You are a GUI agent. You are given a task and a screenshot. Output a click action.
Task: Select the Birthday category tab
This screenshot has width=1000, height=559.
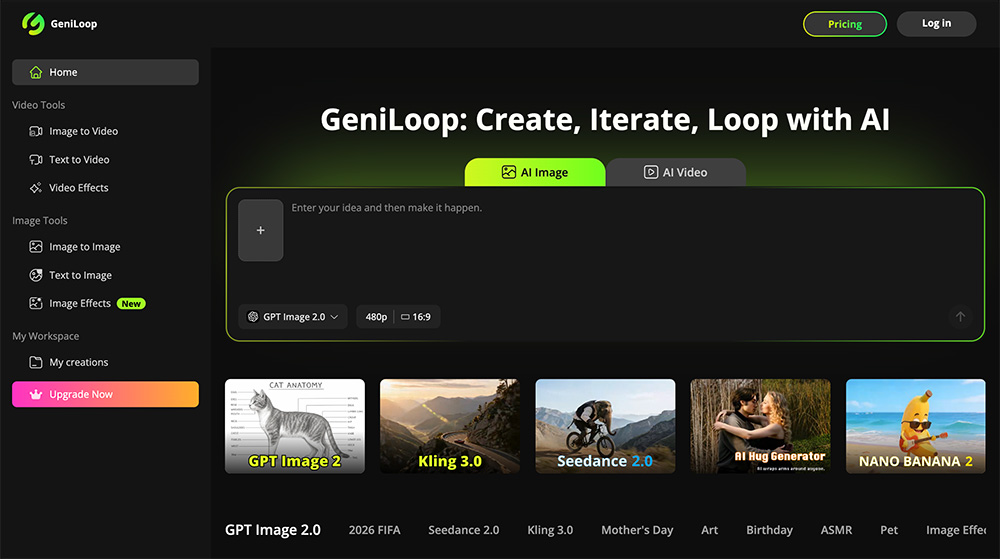click(770, 530)
